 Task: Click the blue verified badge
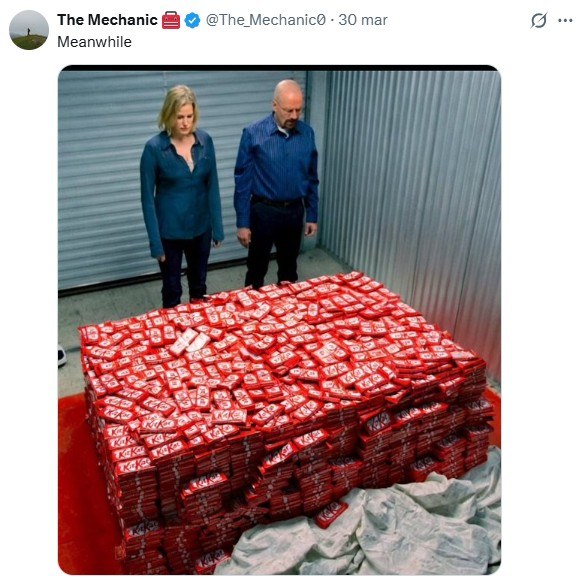tap(192, 20)
